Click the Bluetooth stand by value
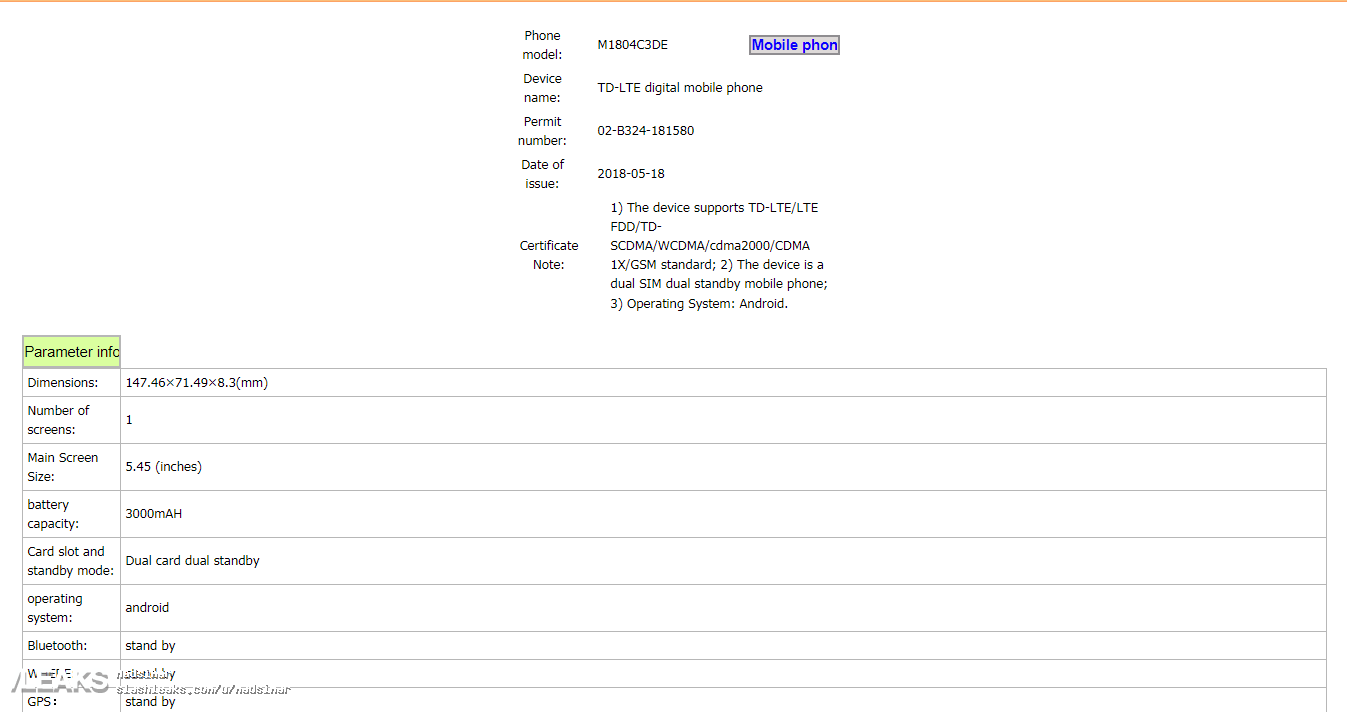This screenshot has width=1347, height=712. tap(150, 646)
